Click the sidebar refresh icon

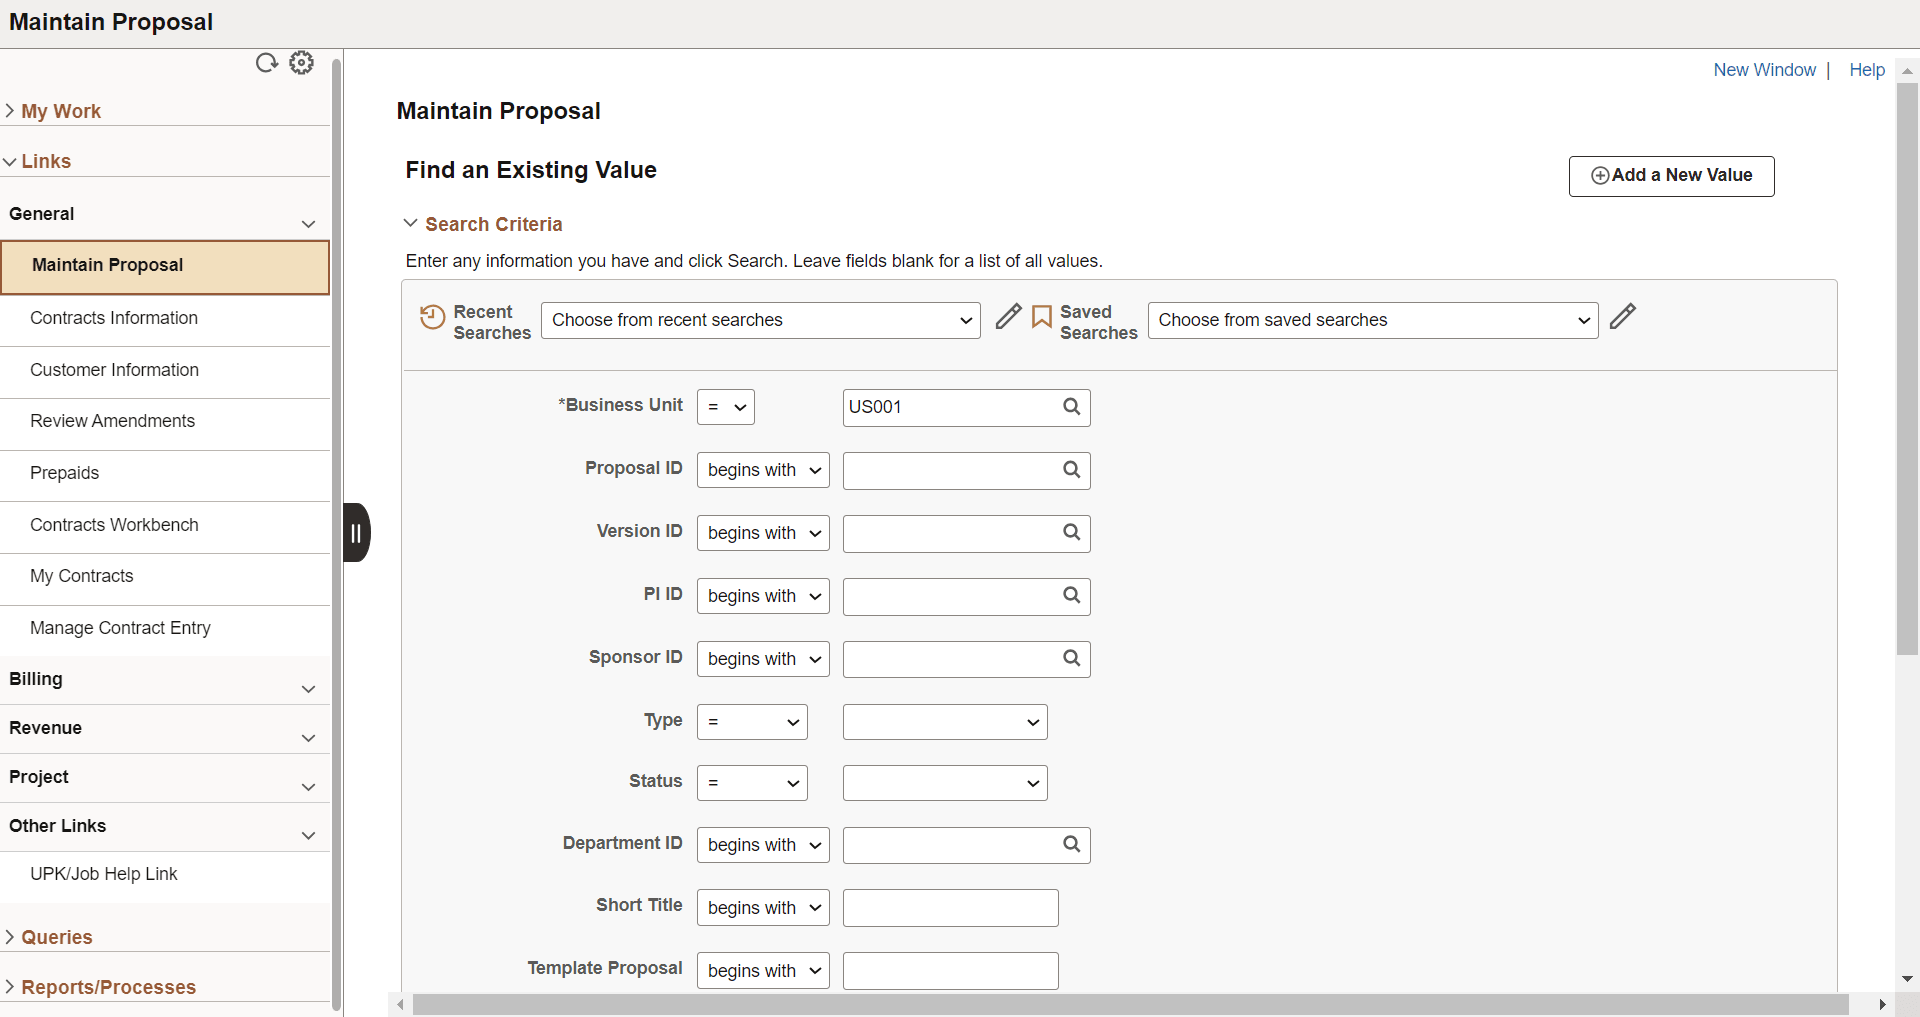(x=266, y=62)
